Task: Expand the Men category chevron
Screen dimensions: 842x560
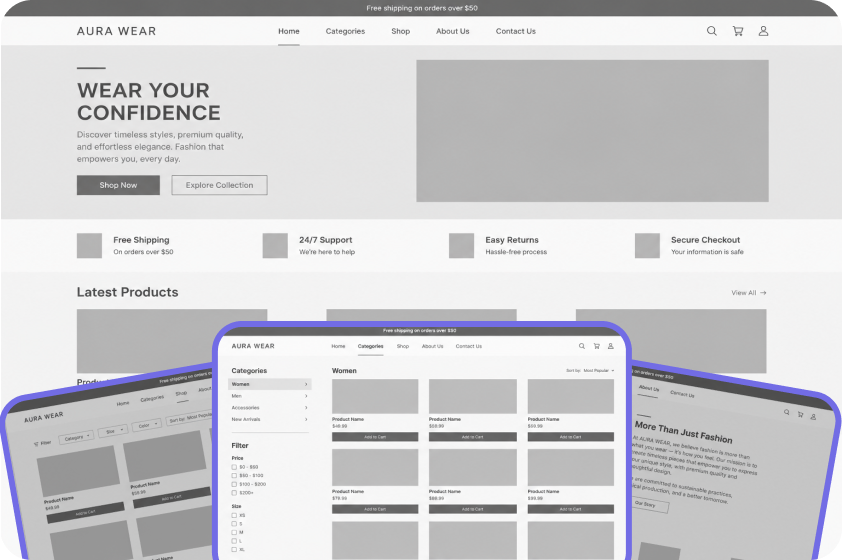Action: point(306,396)
